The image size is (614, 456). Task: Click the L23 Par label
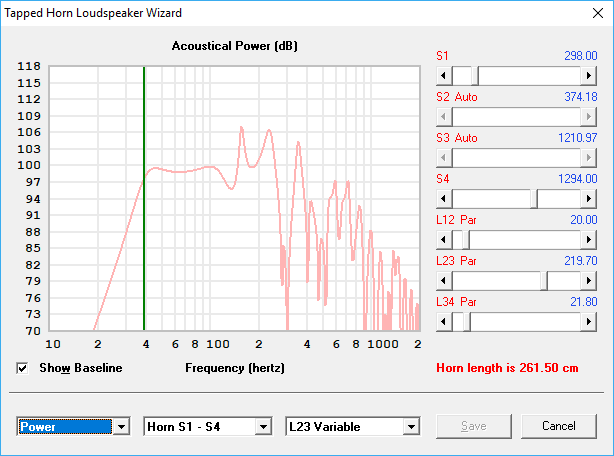point(456,261)
